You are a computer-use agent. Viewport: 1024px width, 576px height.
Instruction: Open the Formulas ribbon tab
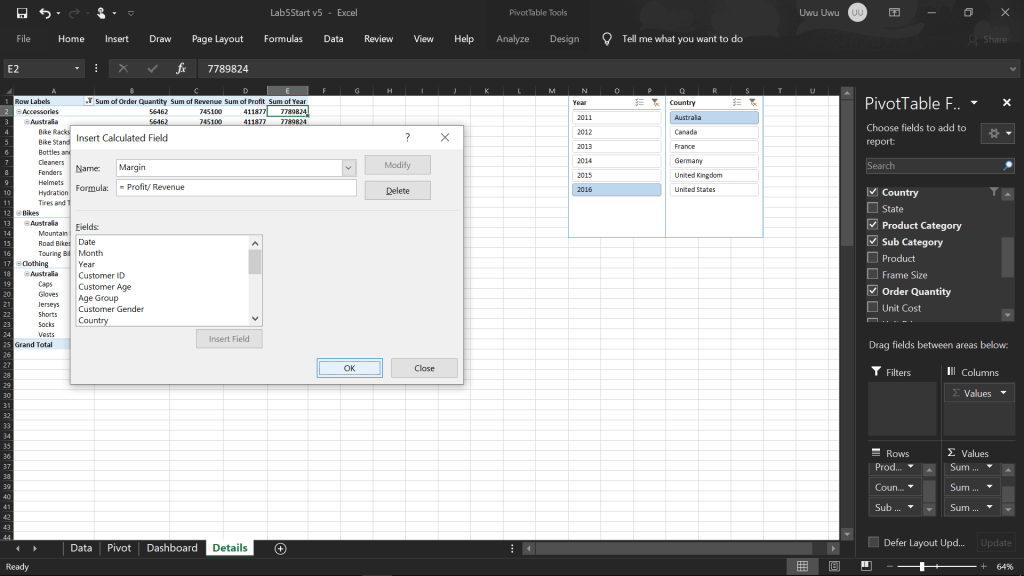(283, 39)
